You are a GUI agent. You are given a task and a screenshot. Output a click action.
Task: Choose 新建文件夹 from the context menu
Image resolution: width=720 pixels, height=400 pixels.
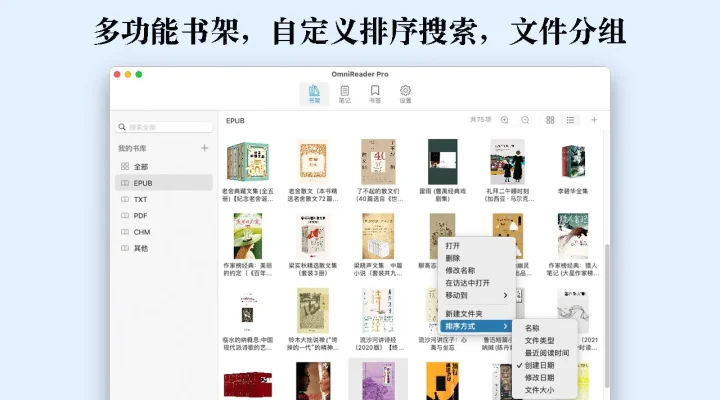[x=475, y=314]
